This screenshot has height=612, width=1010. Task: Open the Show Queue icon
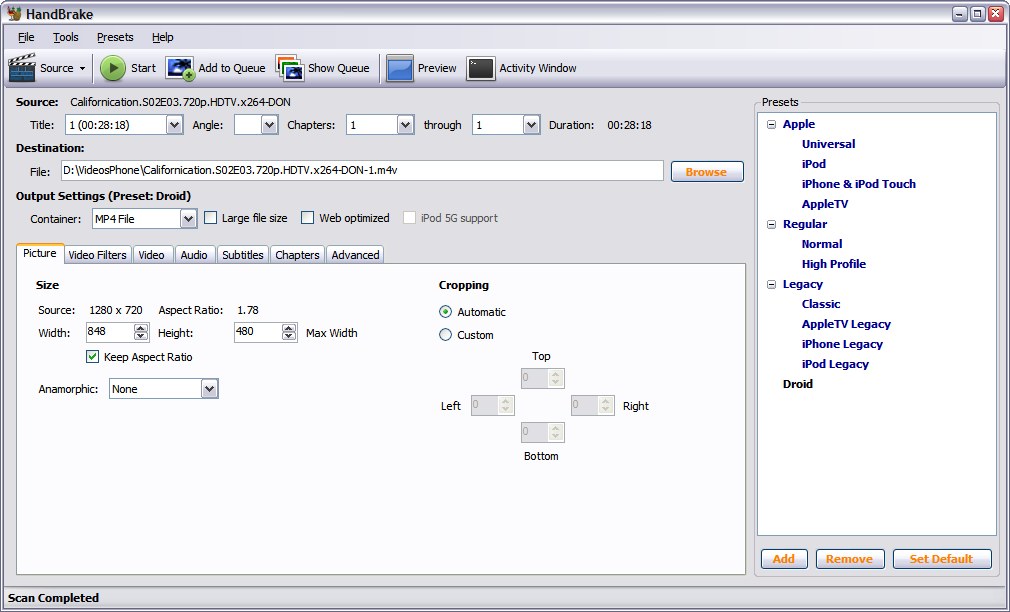(290, 68)
